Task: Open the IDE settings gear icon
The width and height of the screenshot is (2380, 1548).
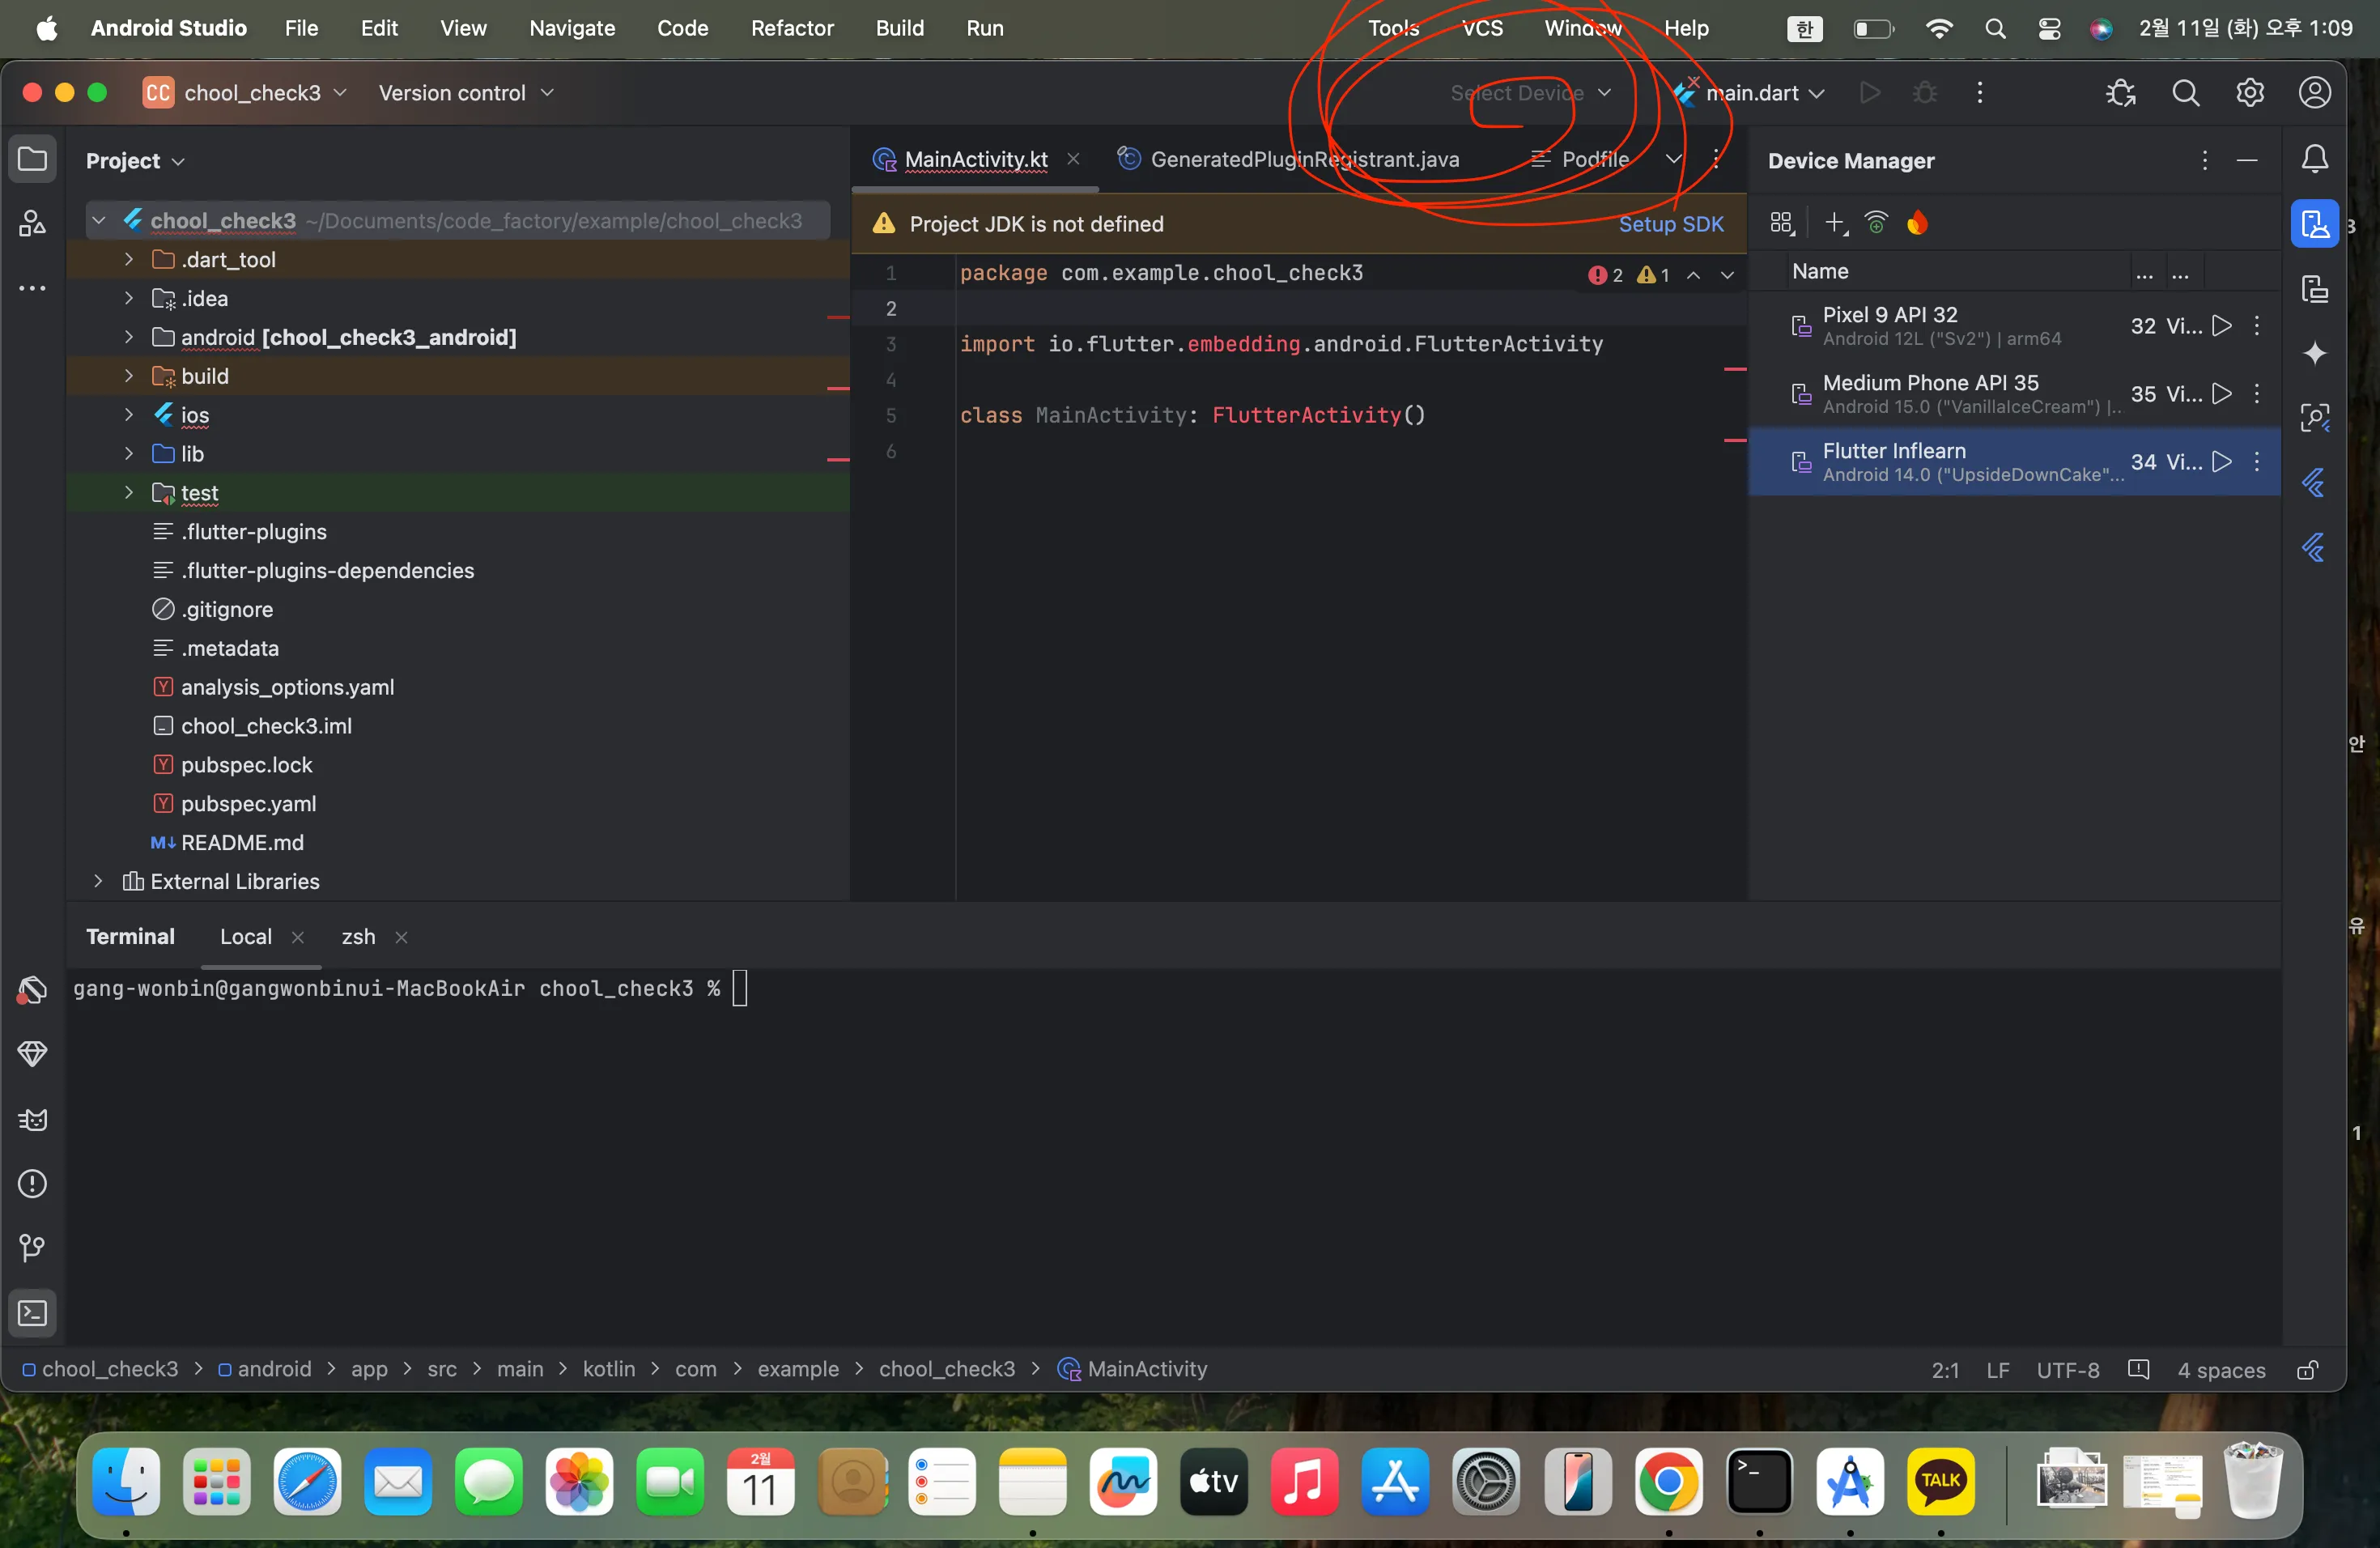Action: tap(2250, 93)
